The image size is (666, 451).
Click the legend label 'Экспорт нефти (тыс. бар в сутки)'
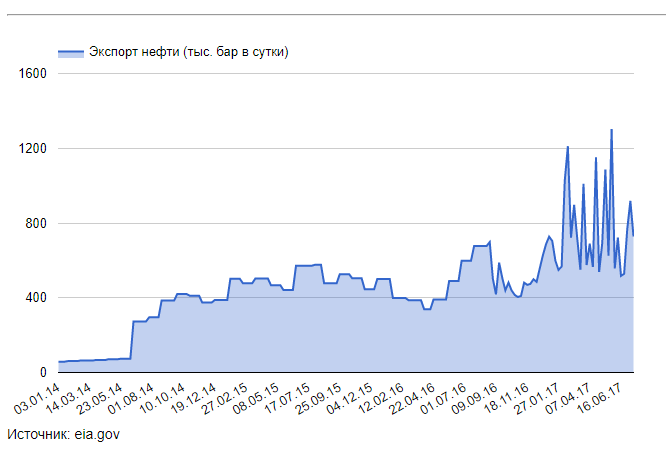[189, 52]
